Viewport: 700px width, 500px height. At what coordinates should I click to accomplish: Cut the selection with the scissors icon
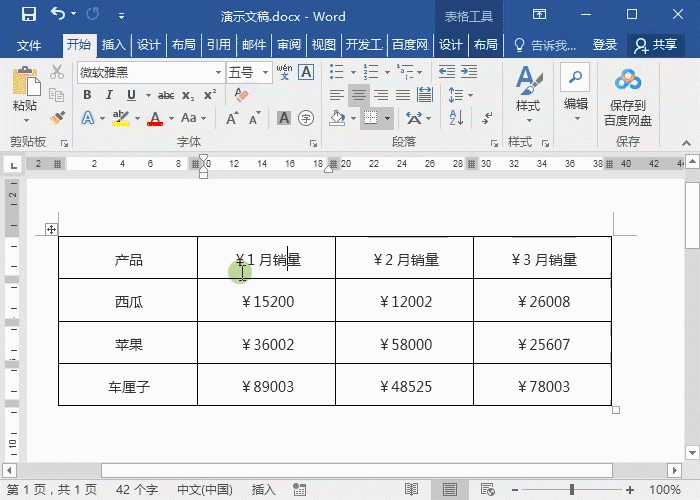tap(57, 71)
